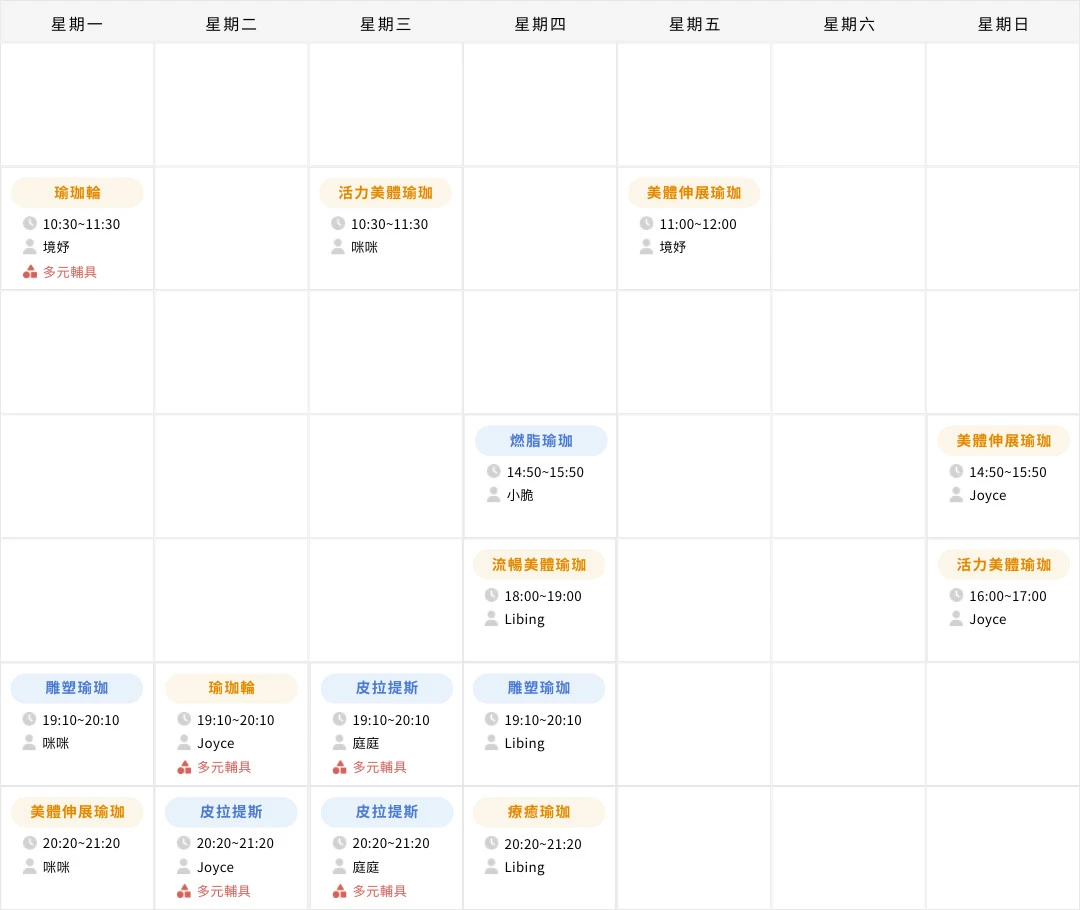Viewport: 1080px width, 910px height.
Task: Click 多元輔具 label in Monday 瑜珈輪 class
Action: (70, 272)
